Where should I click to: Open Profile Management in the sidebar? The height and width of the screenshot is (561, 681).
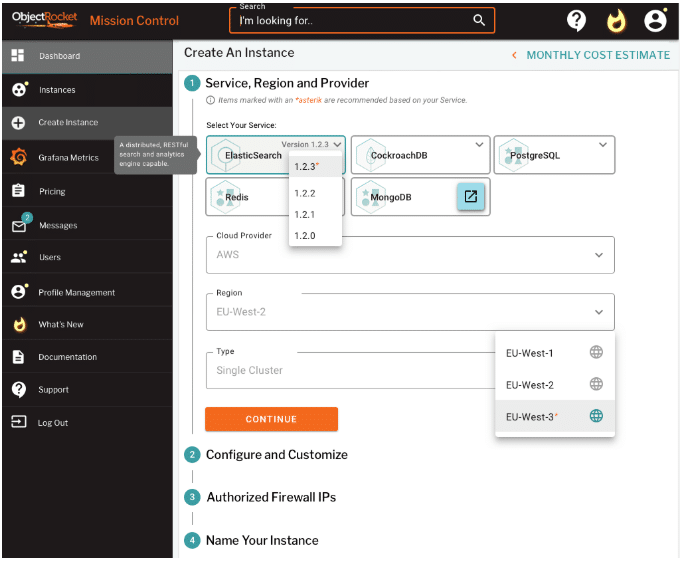(x=87, y=292)
